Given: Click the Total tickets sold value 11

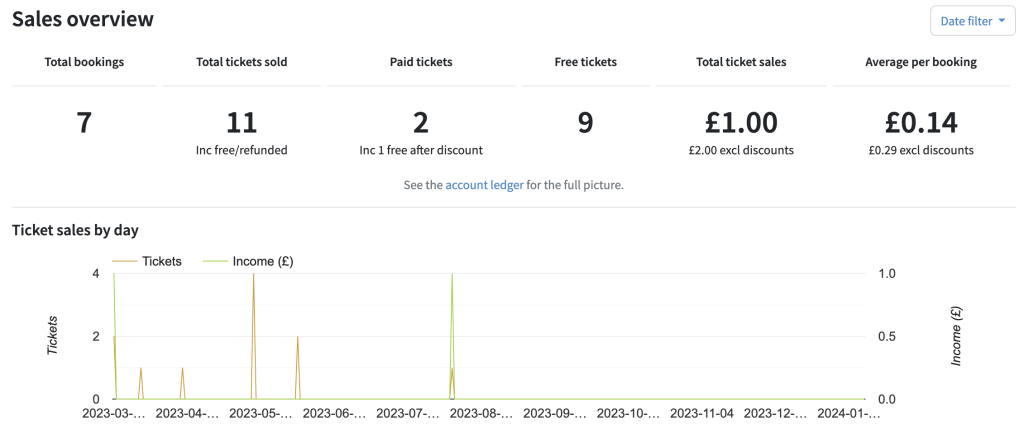Looking at the screenshot, I should click(242, 123).
